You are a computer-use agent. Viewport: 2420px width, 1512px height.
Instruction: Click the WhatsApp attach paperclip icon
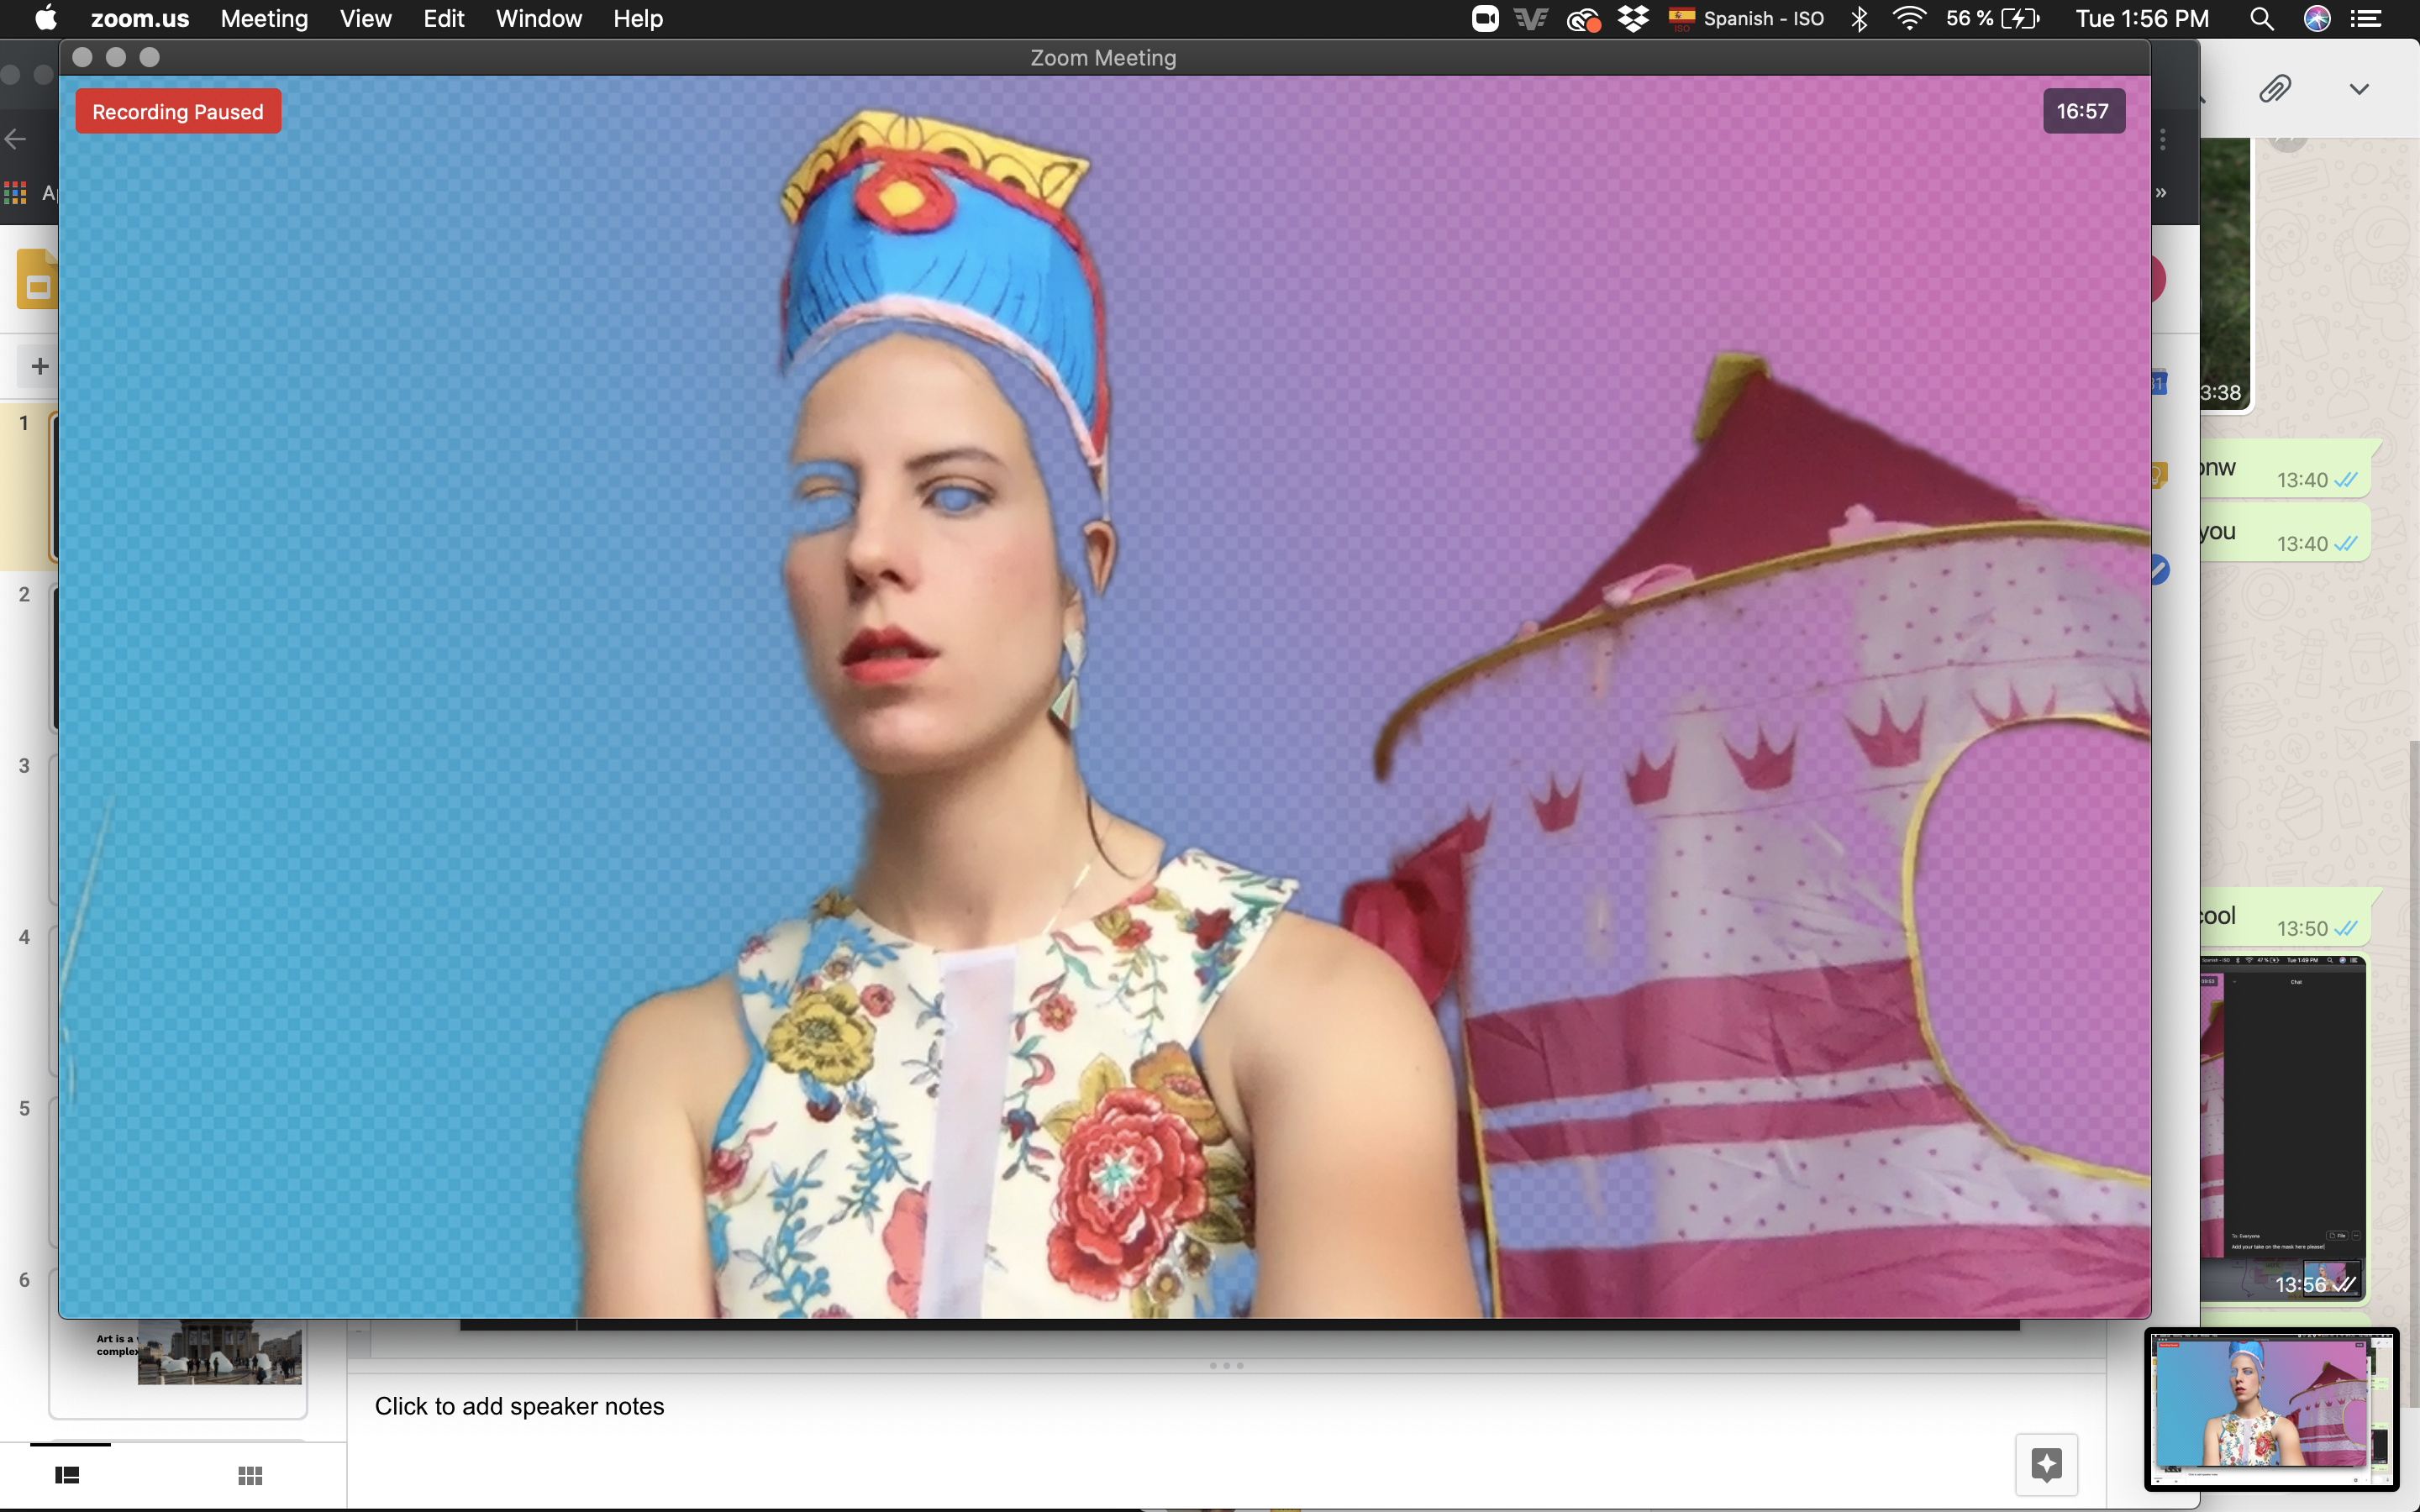2274,89
